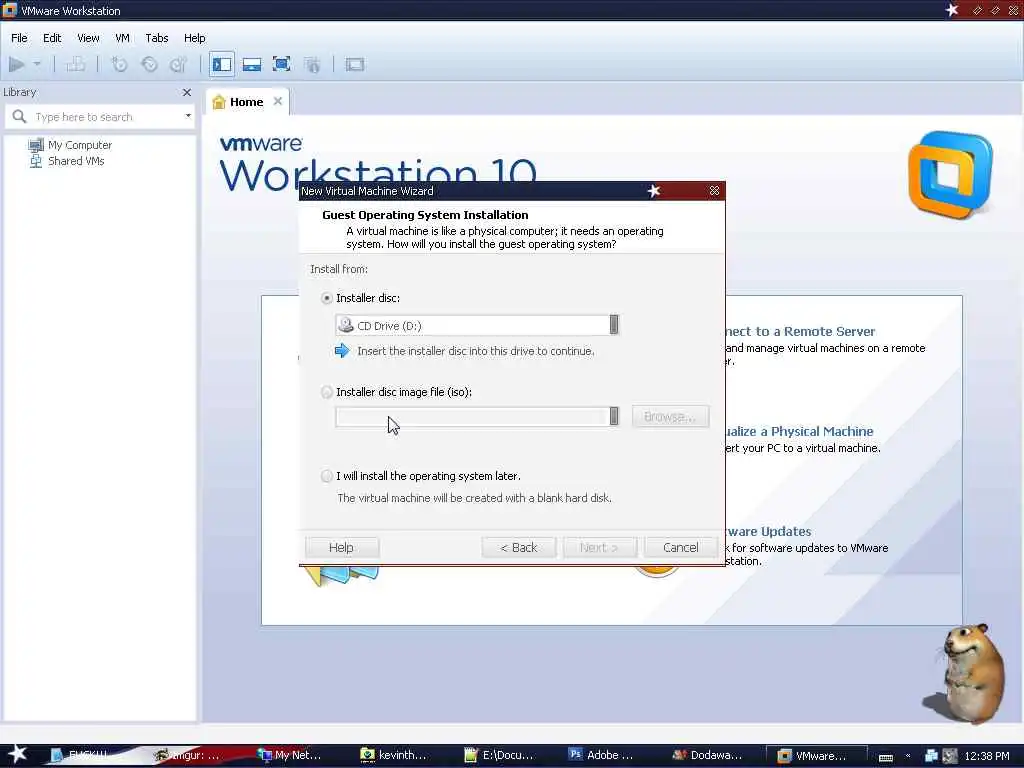Click the VMware Workstation logo icon
This screenshot has height=768, width=1024.
[x=950, y=174]
